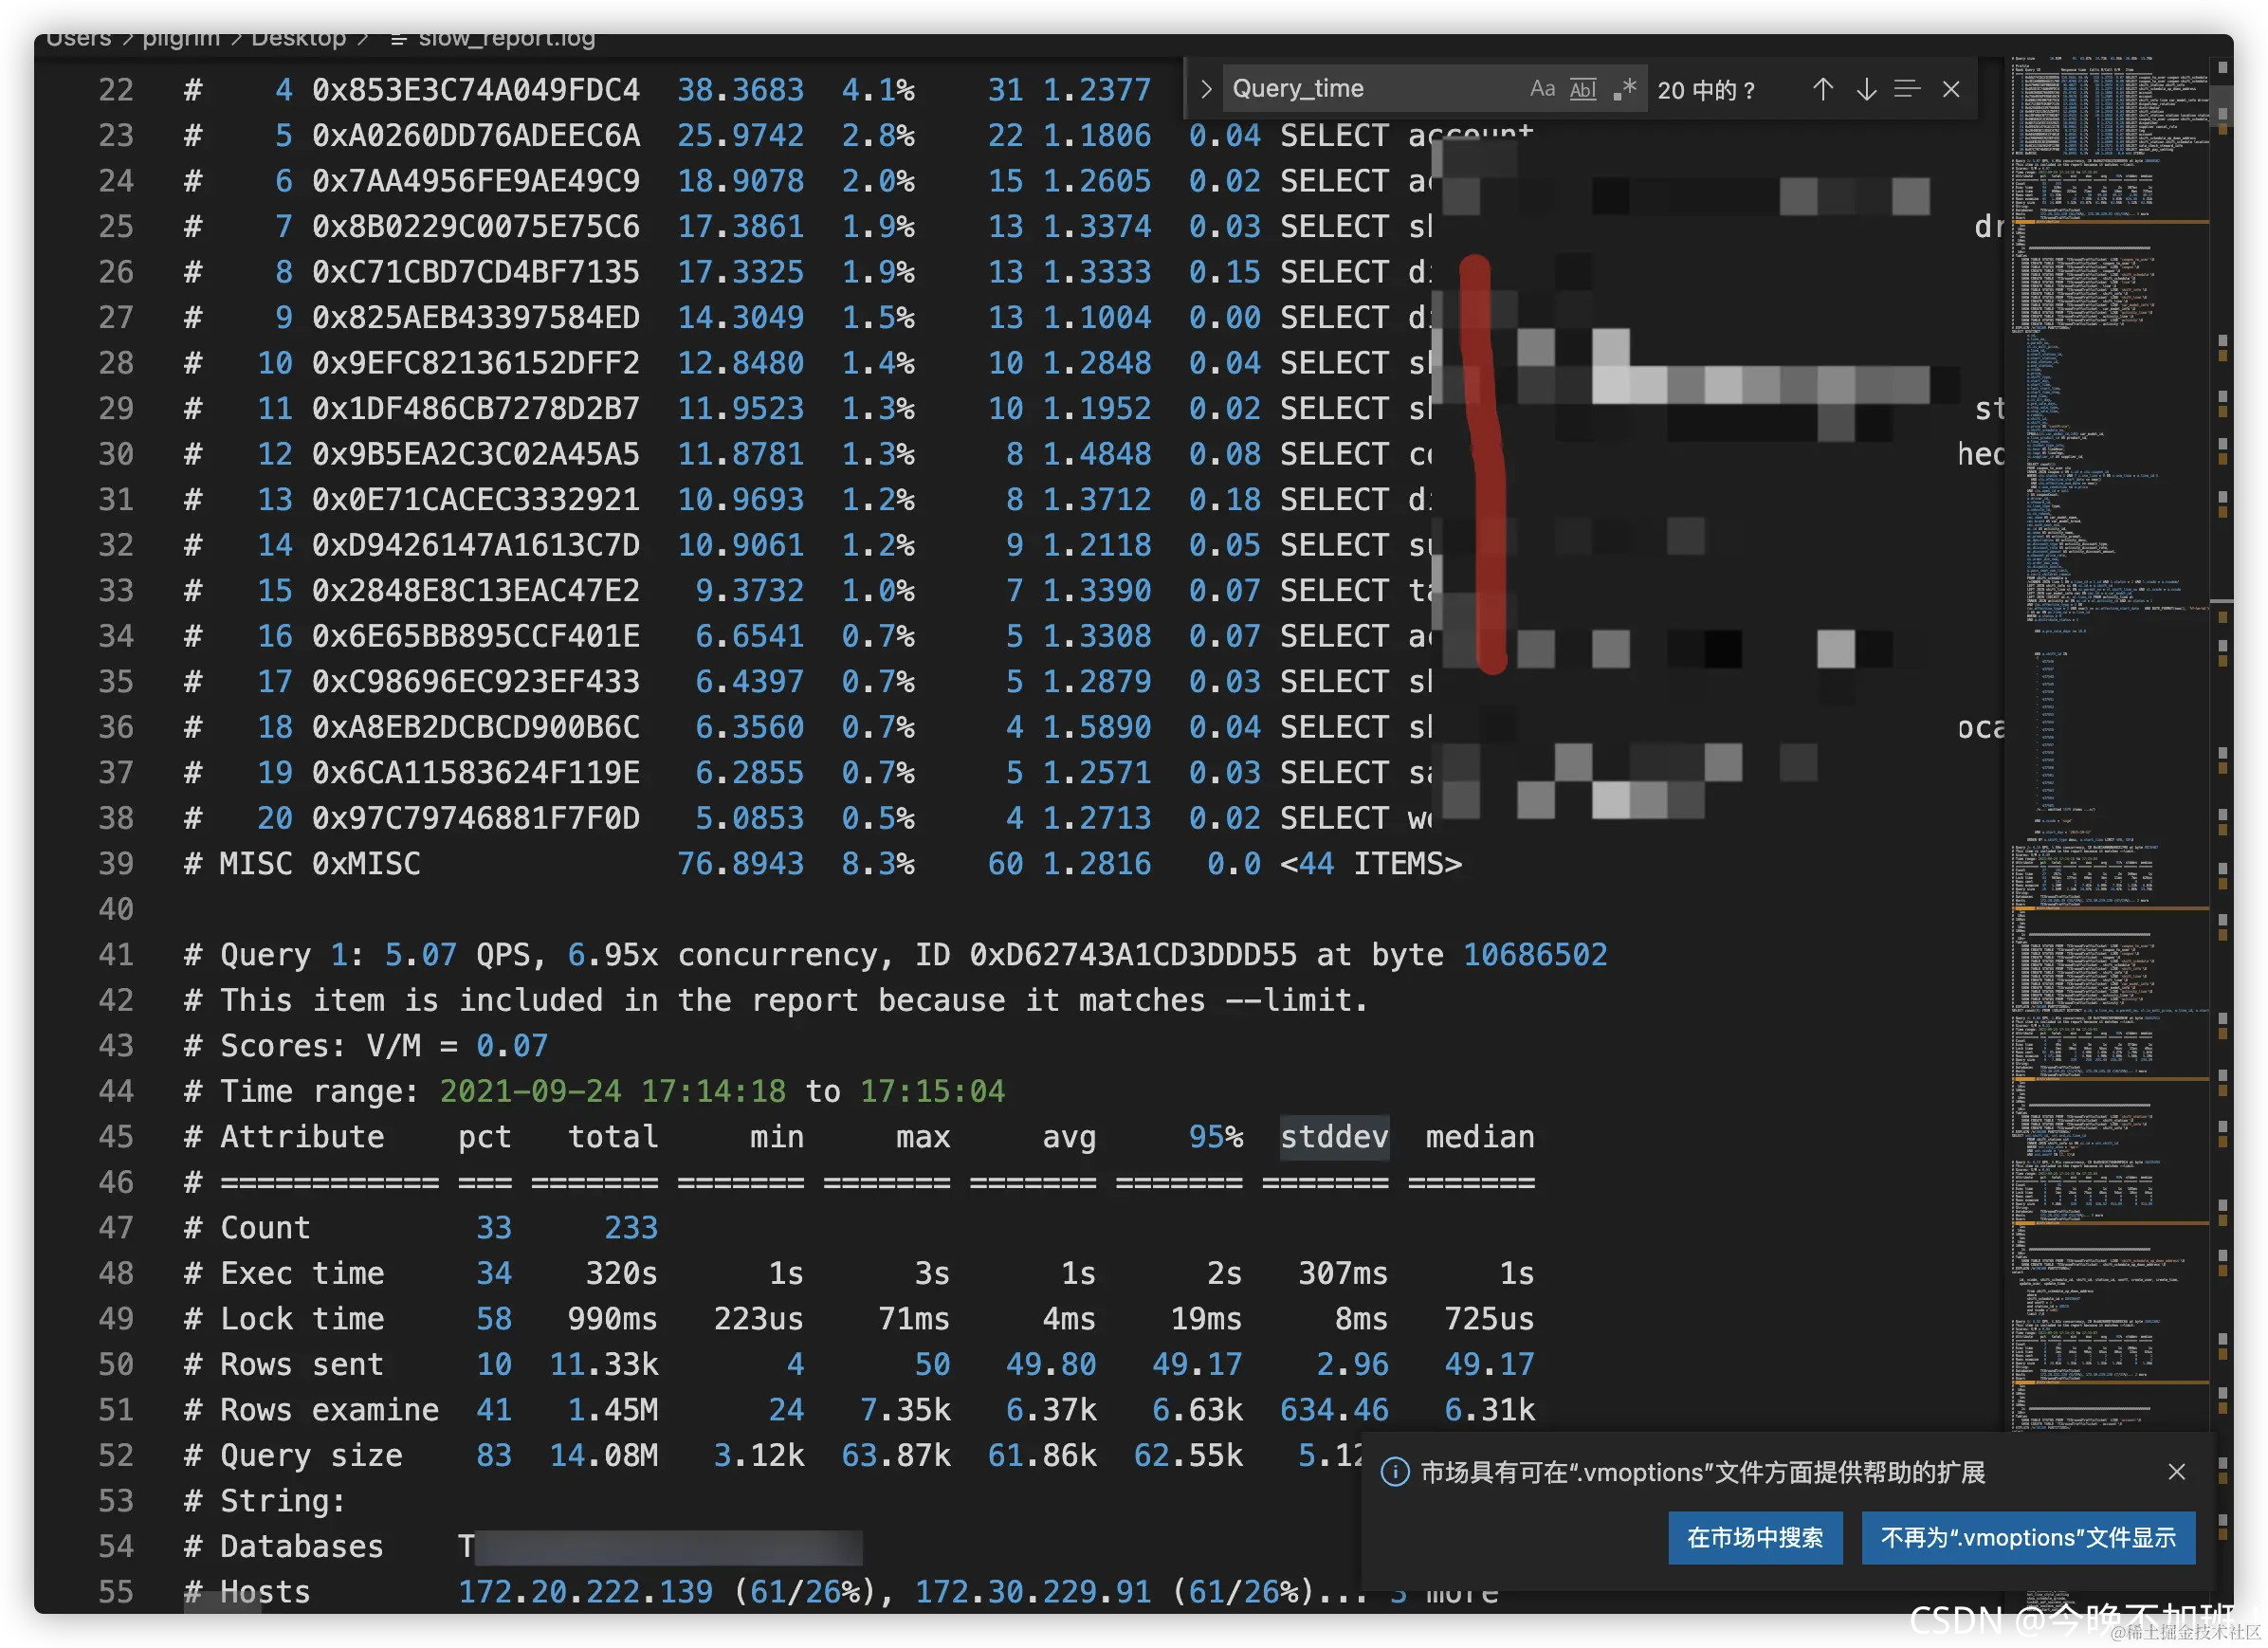Click the notification info icon
This screenshot has width=2268, height=1648.
[1394, 1472]
